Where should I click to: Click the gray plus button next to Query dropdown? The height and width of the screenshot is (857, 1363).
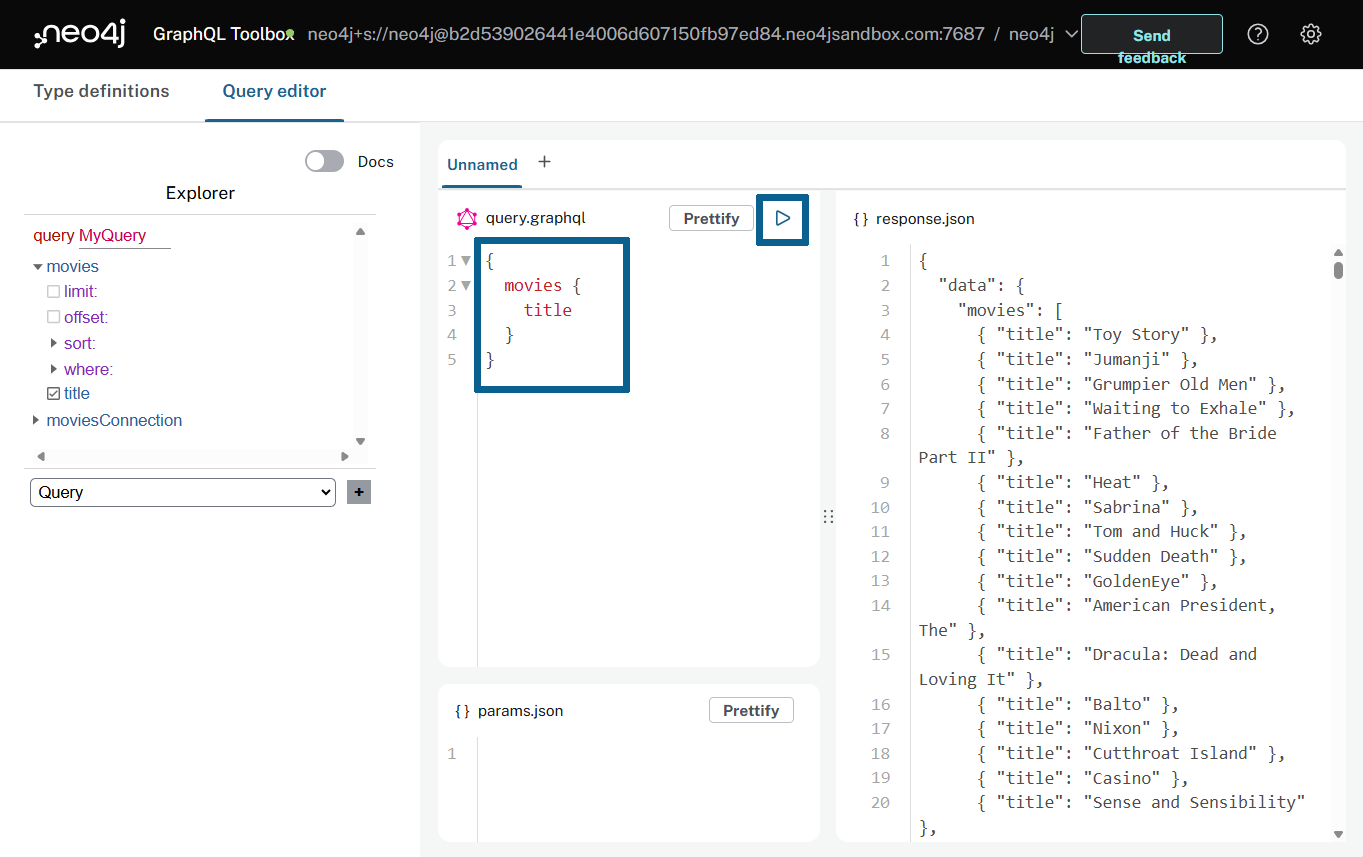click(358, 492)
